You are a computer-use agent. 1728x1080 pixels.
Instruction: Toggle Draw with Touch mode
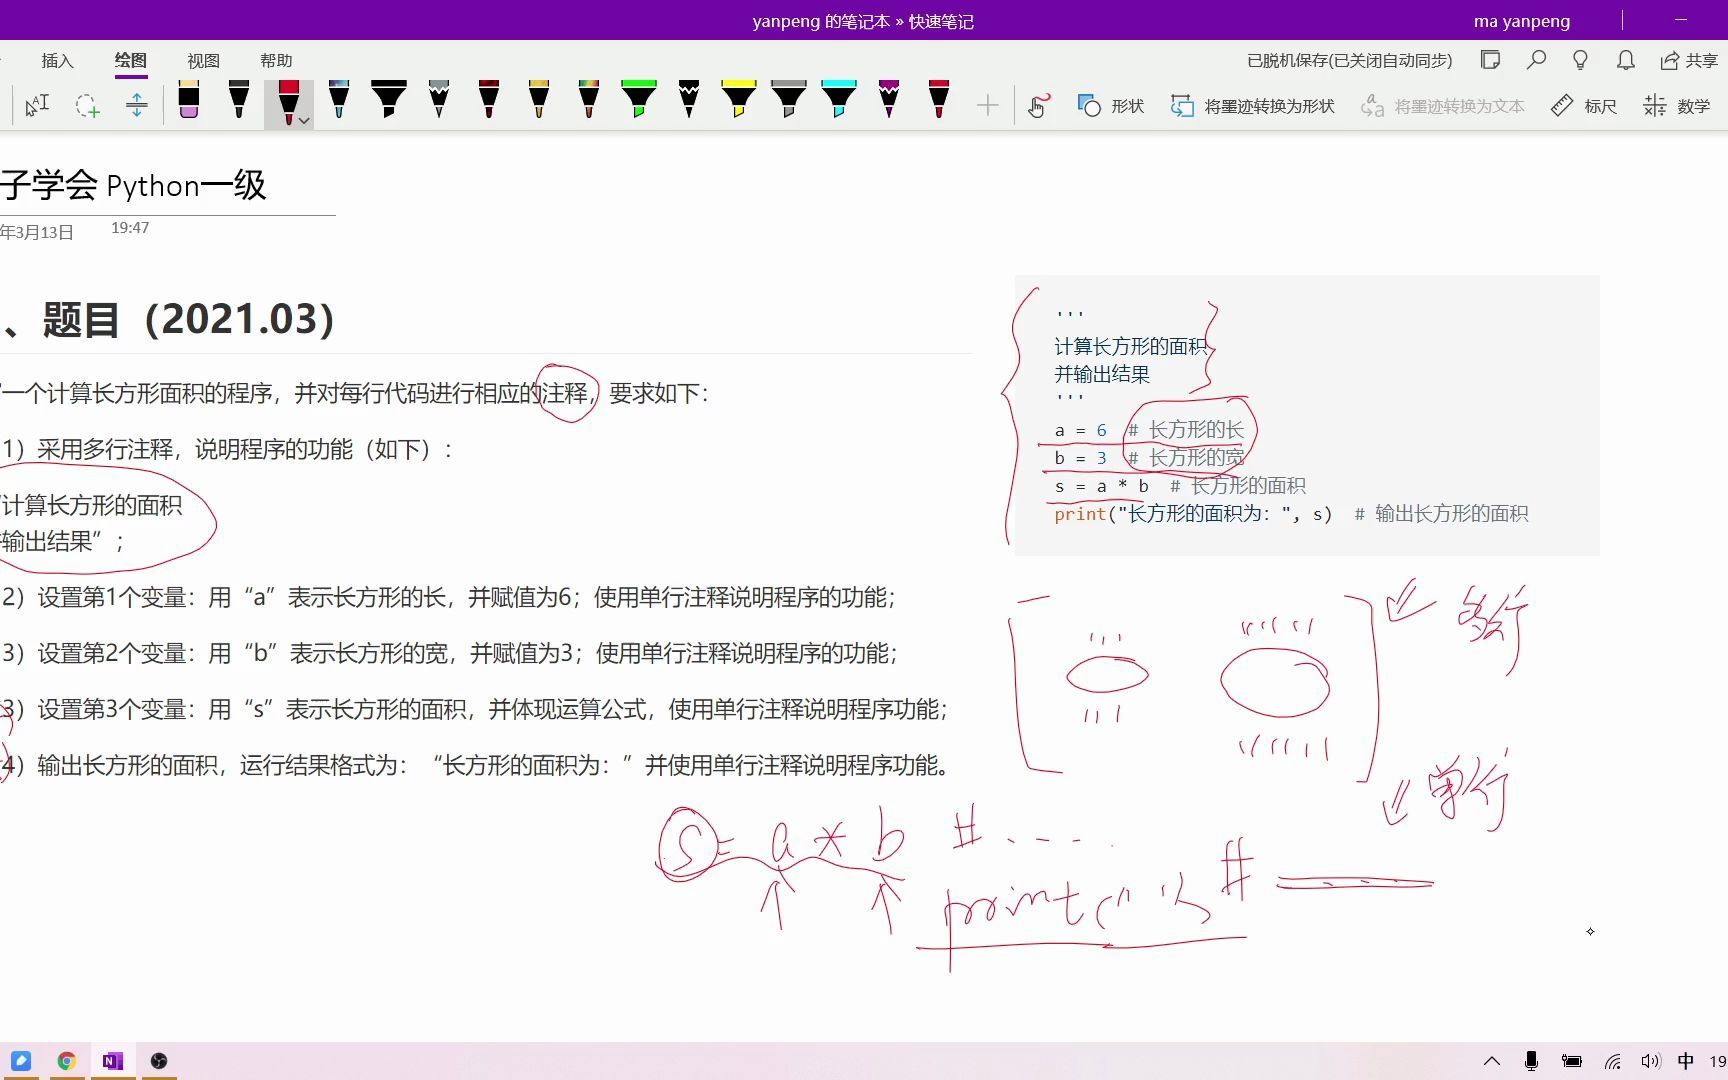[x=1038, y=105]
